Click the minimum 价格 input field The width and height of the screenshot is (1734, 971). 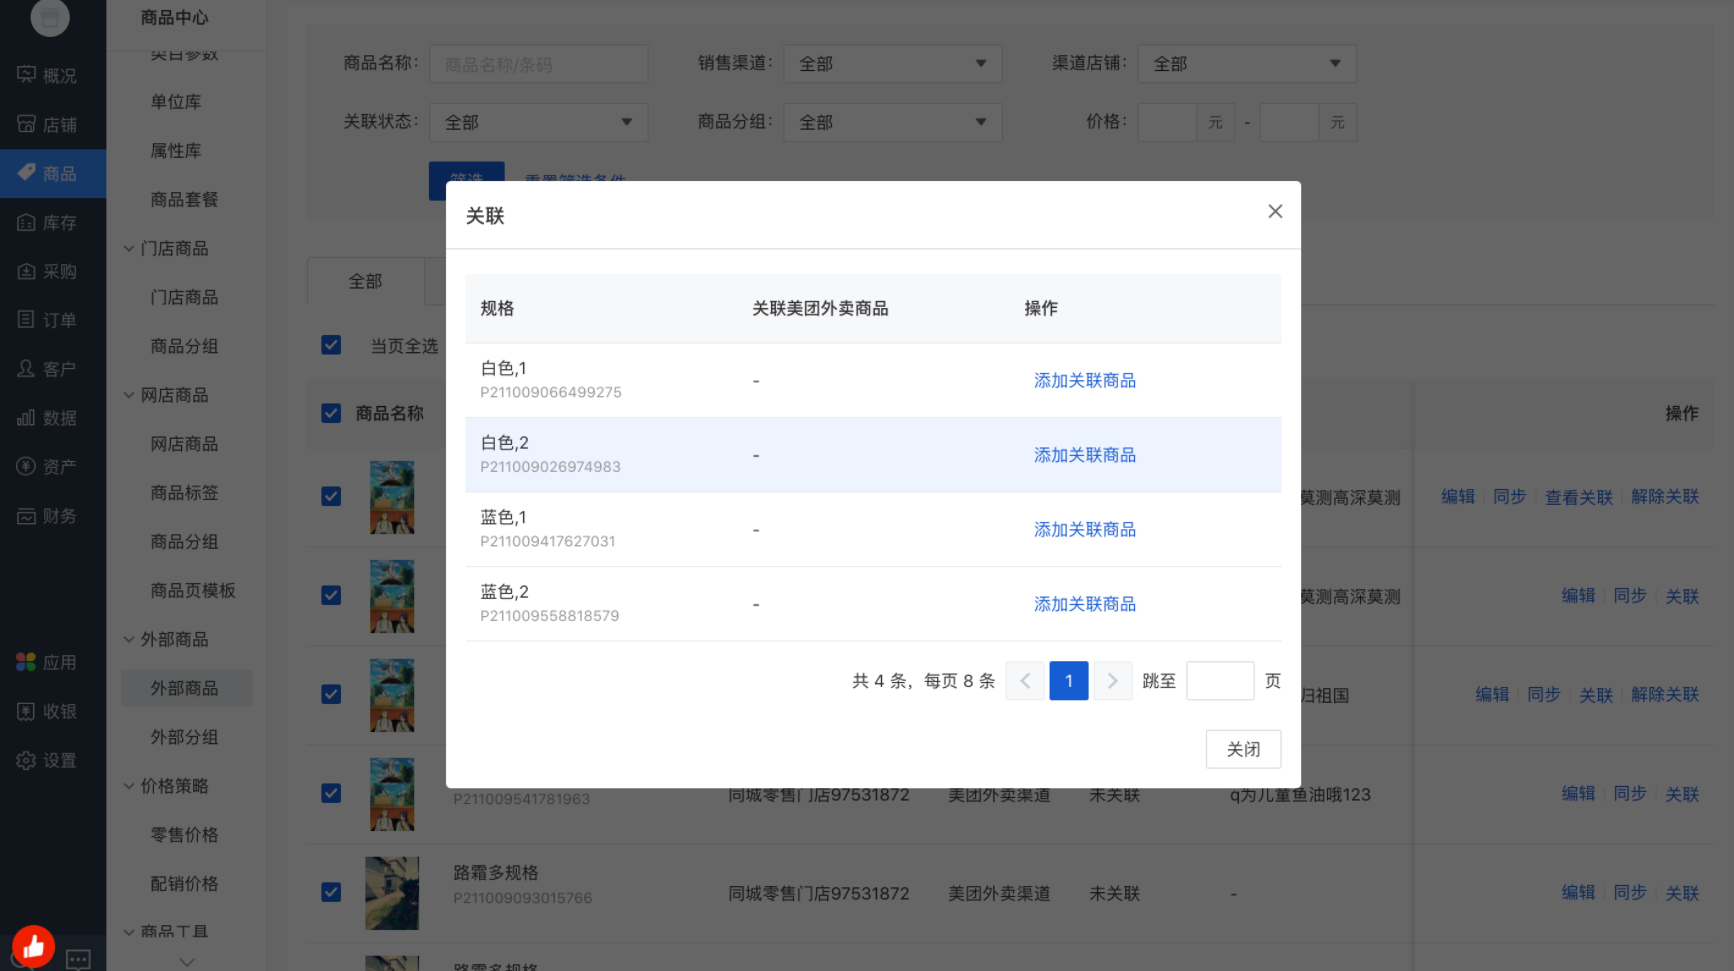pyautogui.click(x=1167, y=122)
